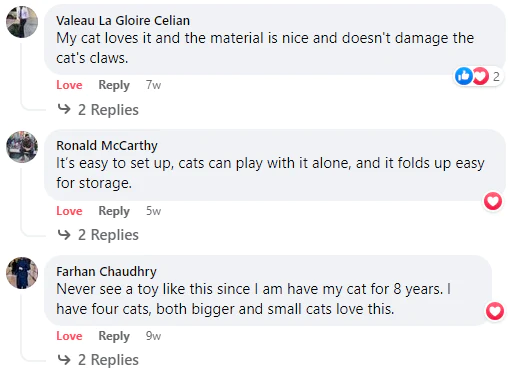Reply to Ronald McCarthy's comment
Screen dimensions: 517x372
pos(114,211)
